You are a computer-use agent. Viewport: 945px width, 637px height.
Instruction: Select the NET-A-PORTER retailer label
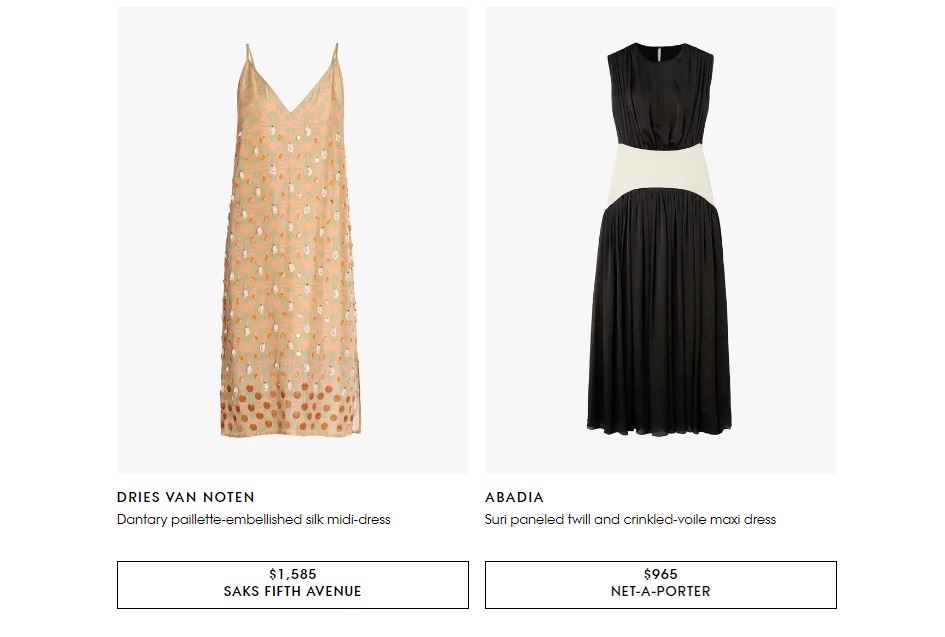pyautogui.click(x=660, y=591)
